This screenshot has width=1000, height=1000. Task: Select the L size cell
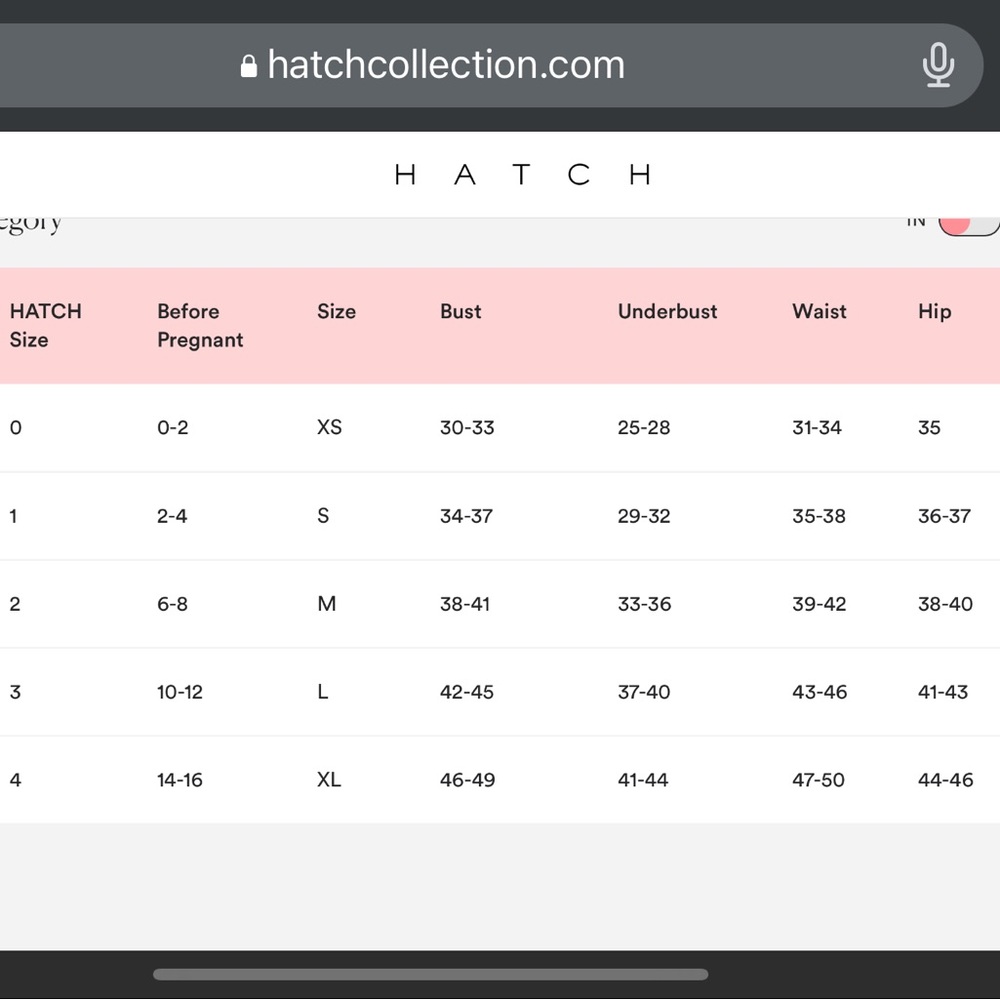tap(323, 691)
